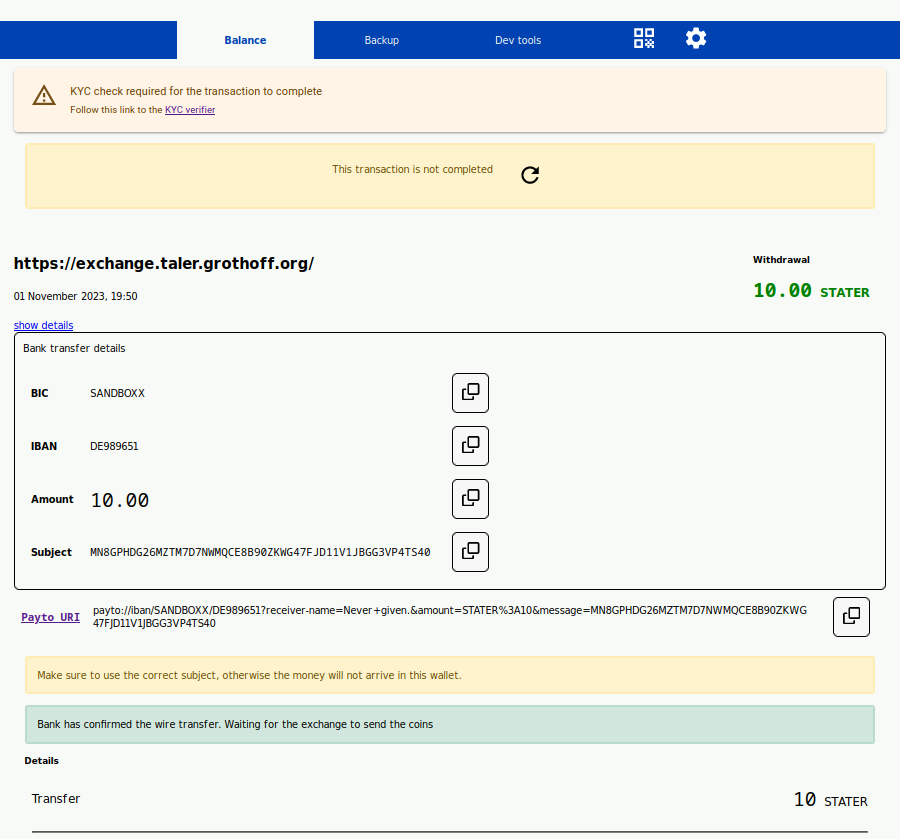Copy the Amount 10.00 value
Screen dimensions: 900x839
click(x=470, y=499)
